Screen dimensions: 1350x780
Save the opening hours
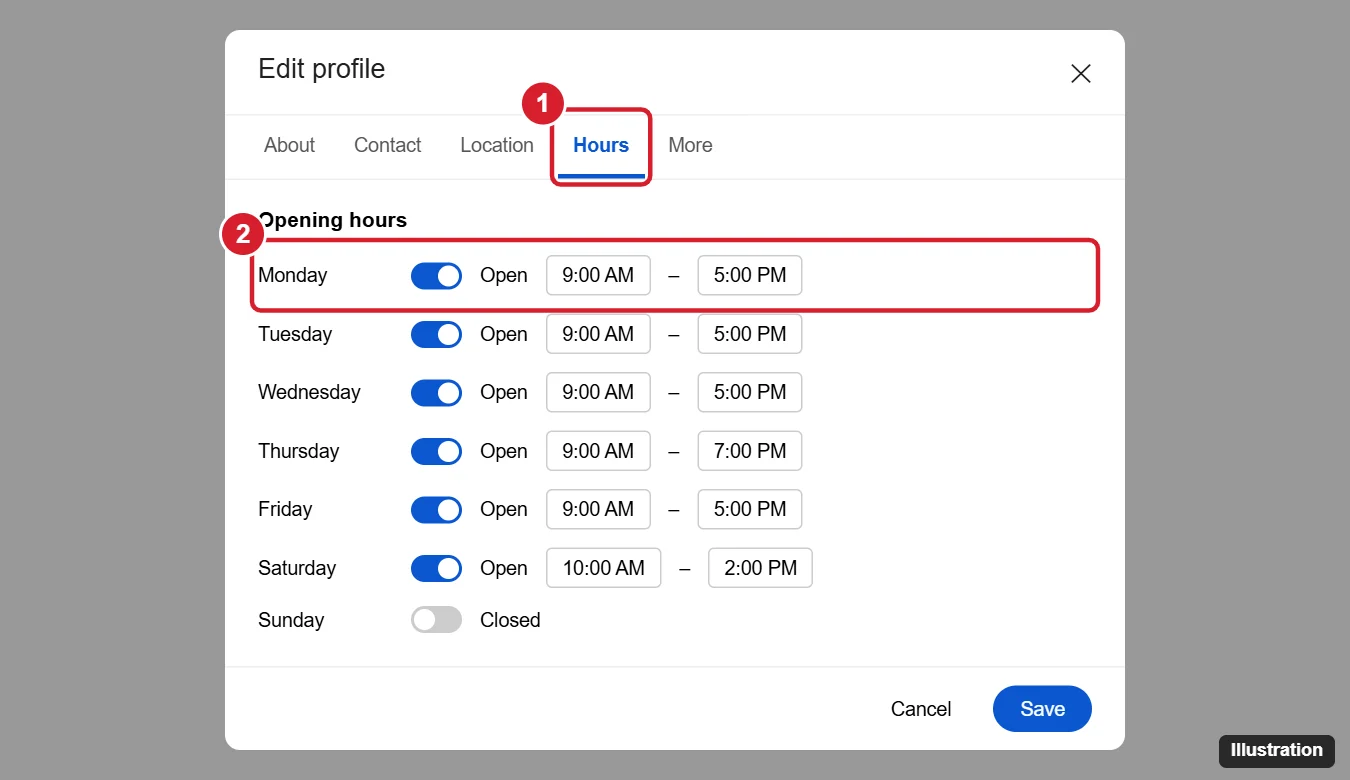(x=1042, y=709)
